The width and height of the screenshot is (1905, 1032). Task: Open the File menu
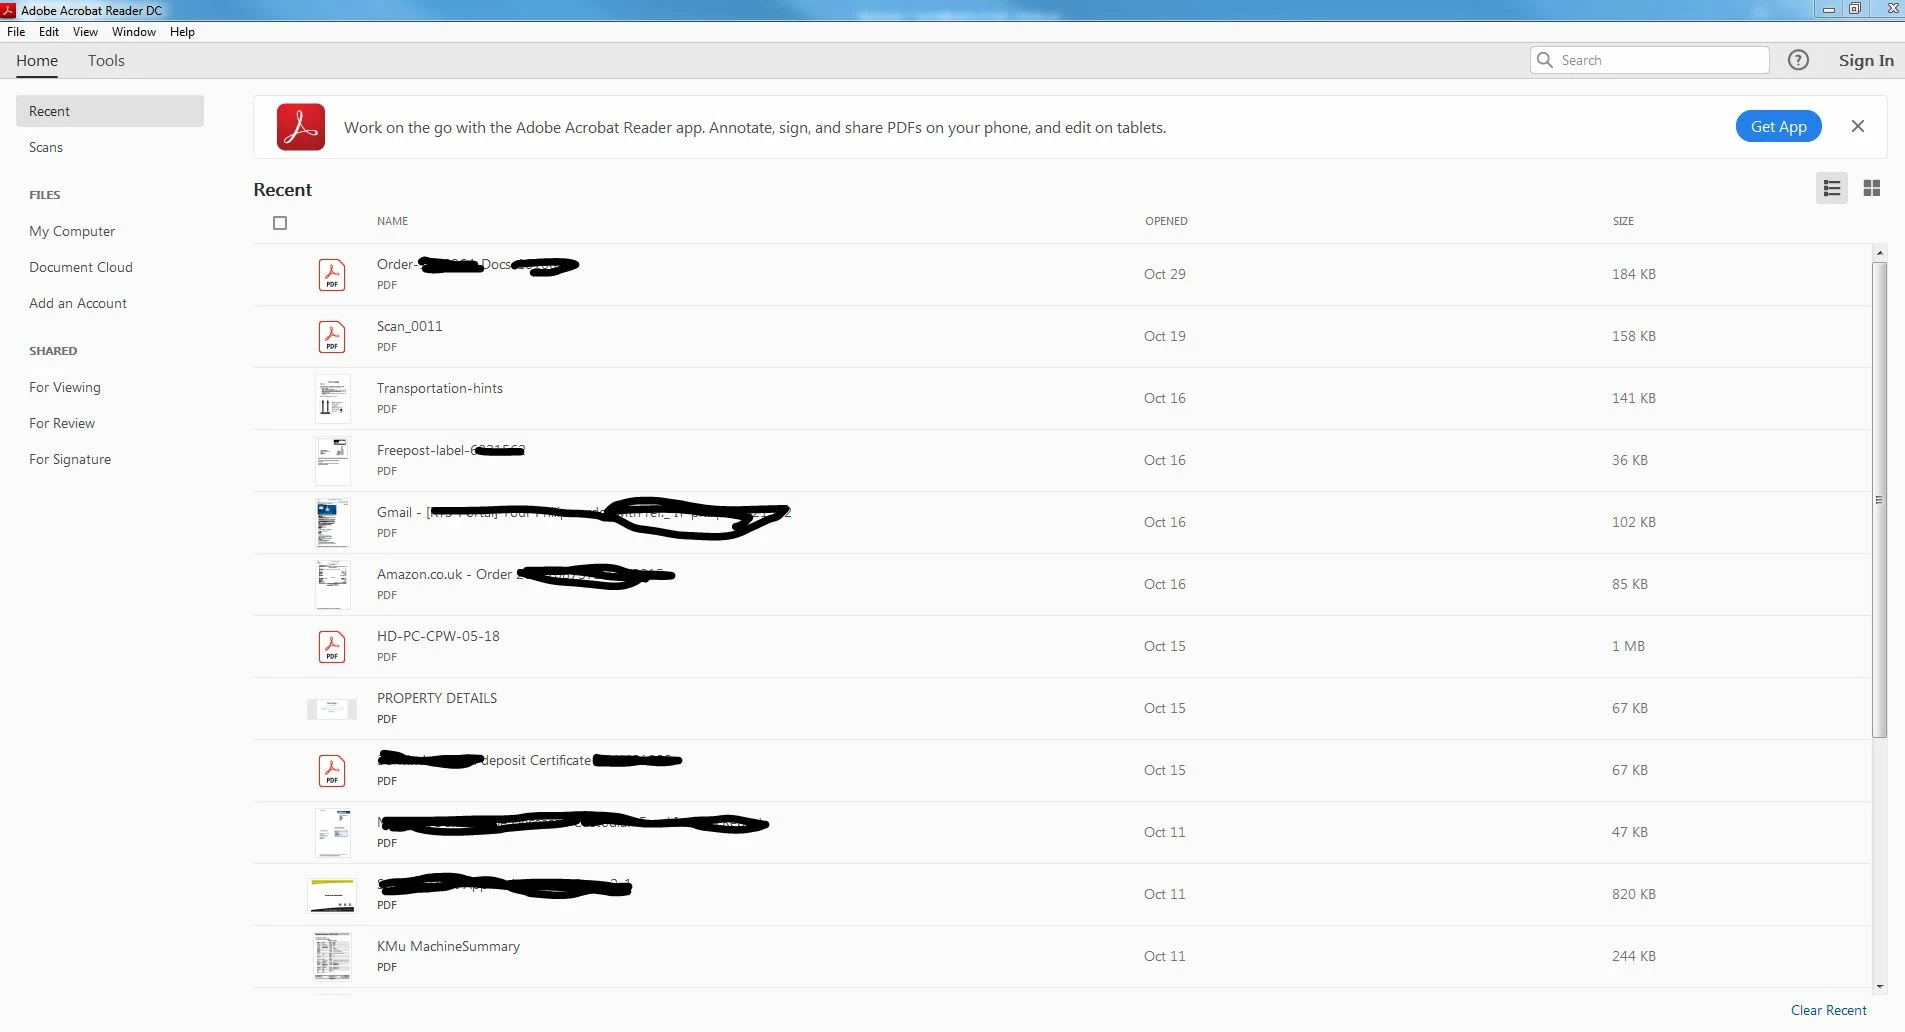pyautogui.click(x=16, y=32)
